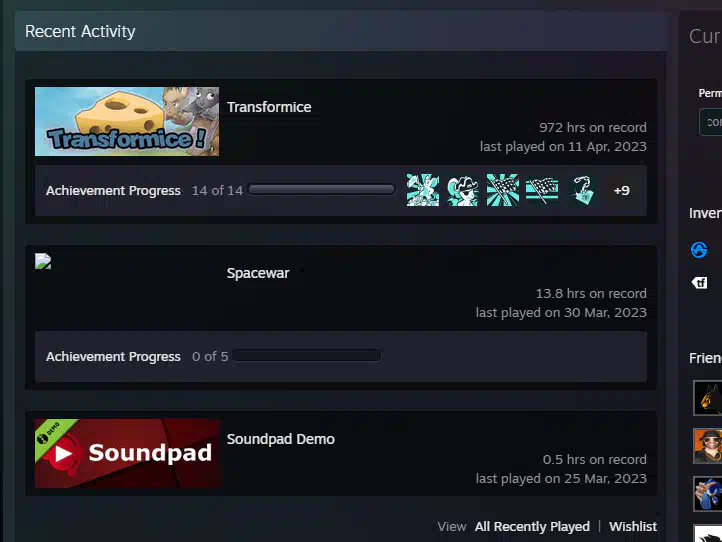Click the first Transformice achievement badge icon

(423, 190)
